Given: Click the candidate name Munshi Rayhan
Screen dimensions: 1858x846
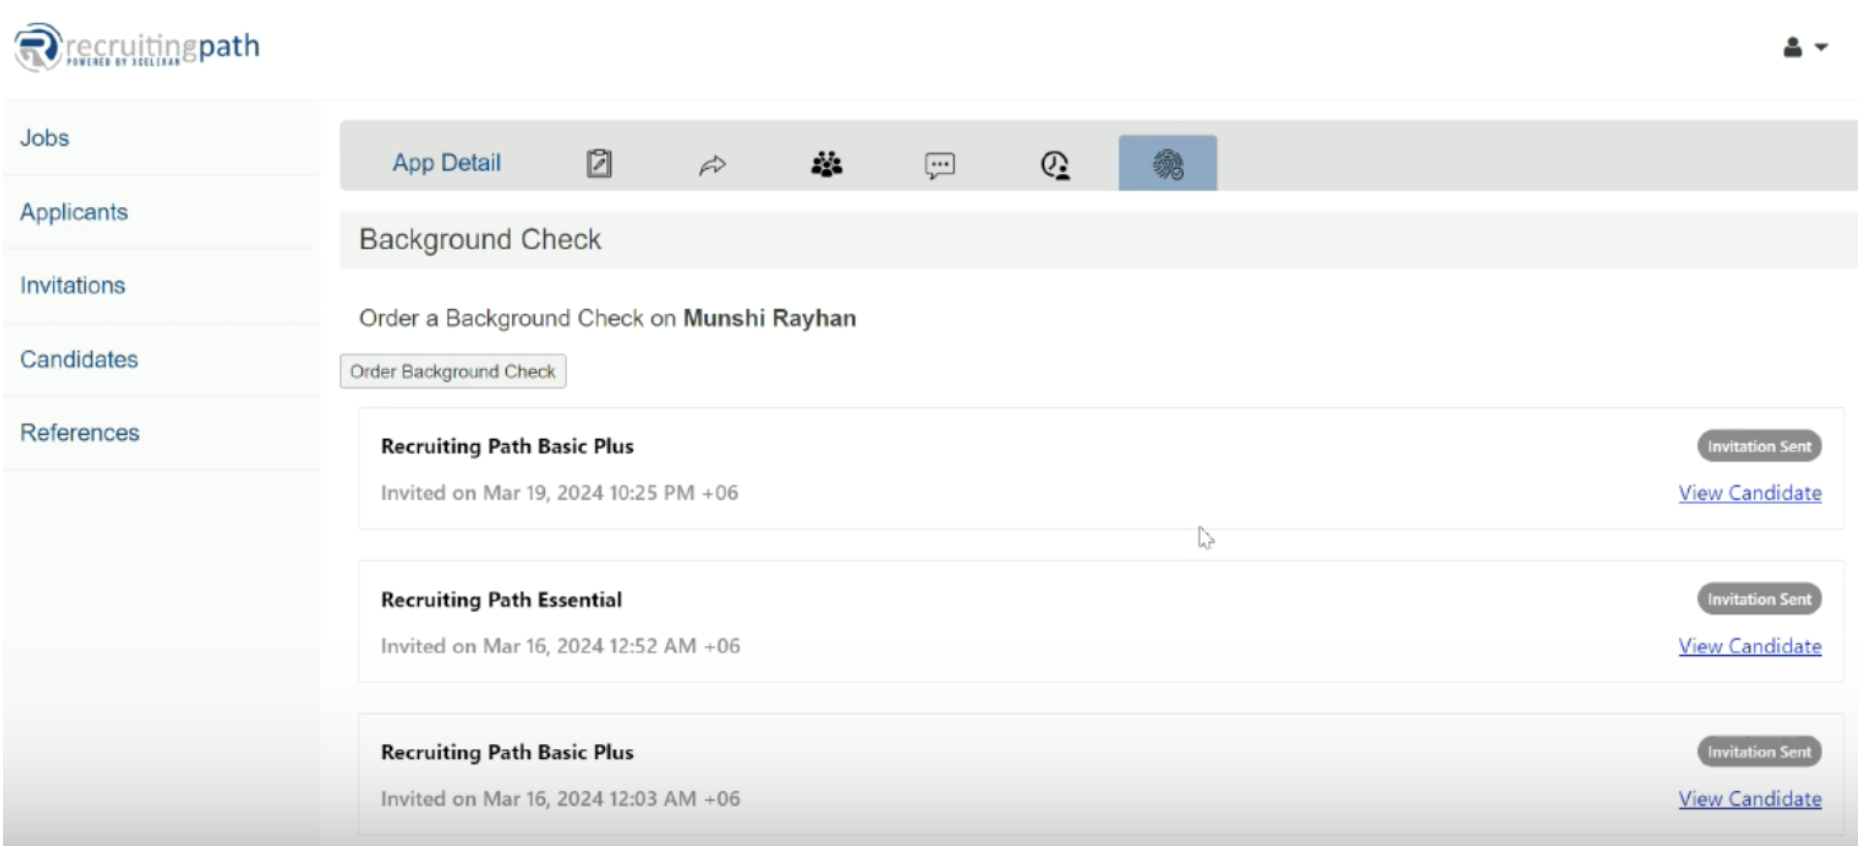Looking at the screenshot, I should coord(770,318).
